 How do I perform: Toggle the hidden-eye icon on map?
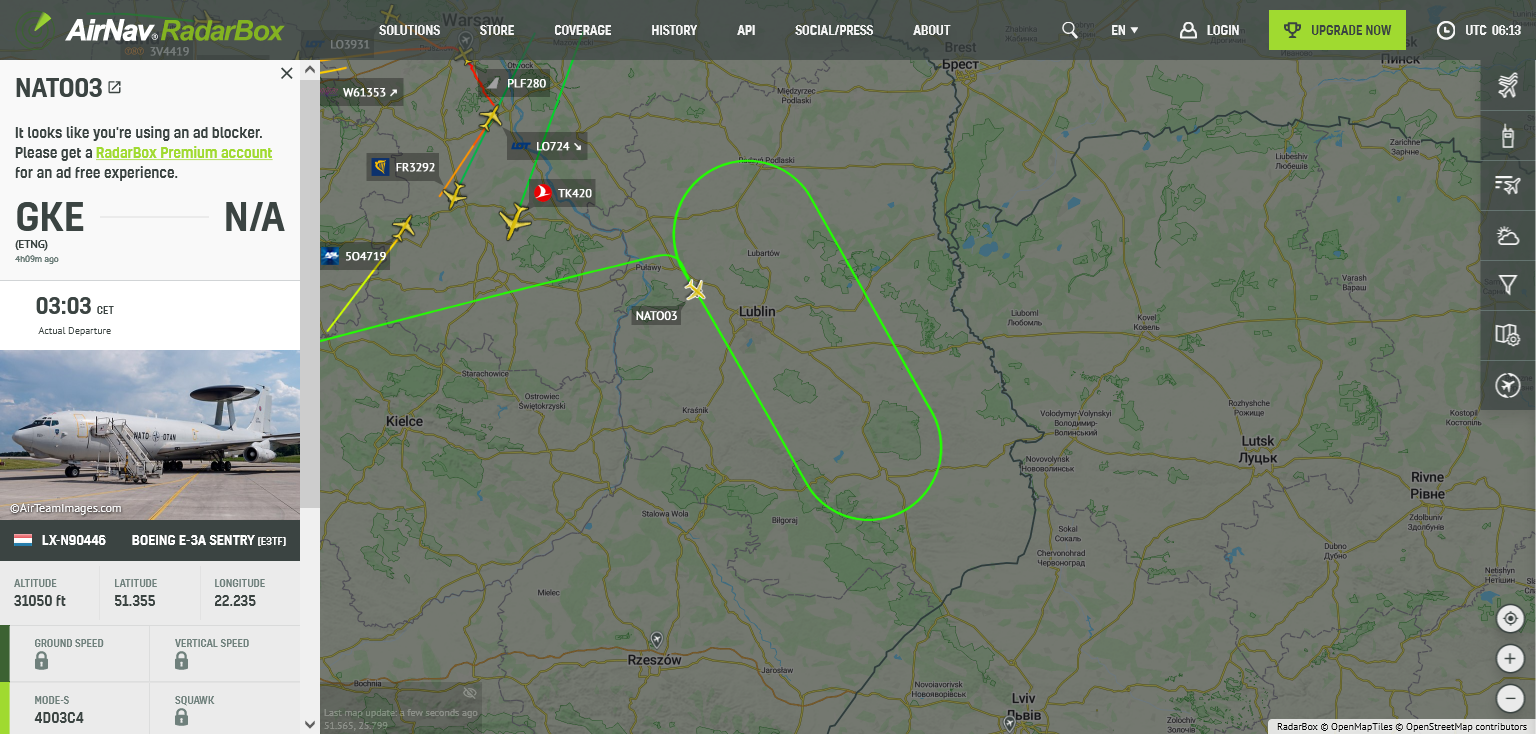[x=470, y=693]
